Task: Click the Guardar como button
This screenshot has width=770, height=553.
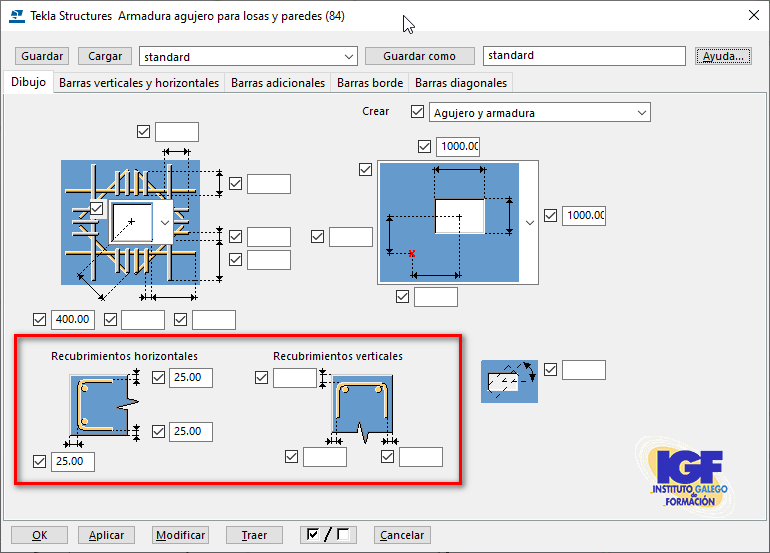Action: point(419,57)
